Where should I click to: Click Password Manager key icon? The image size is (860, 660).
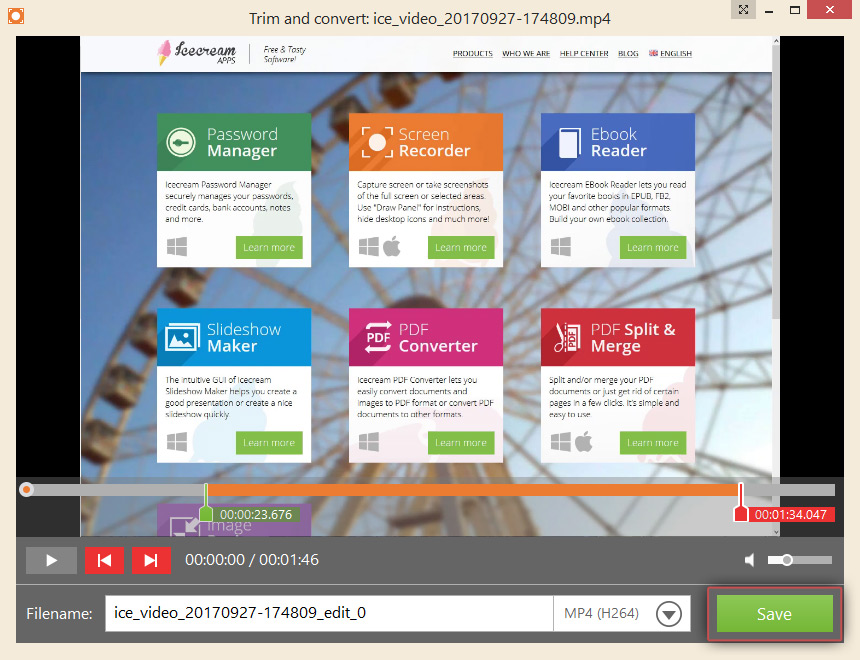[x=181, y=142]
